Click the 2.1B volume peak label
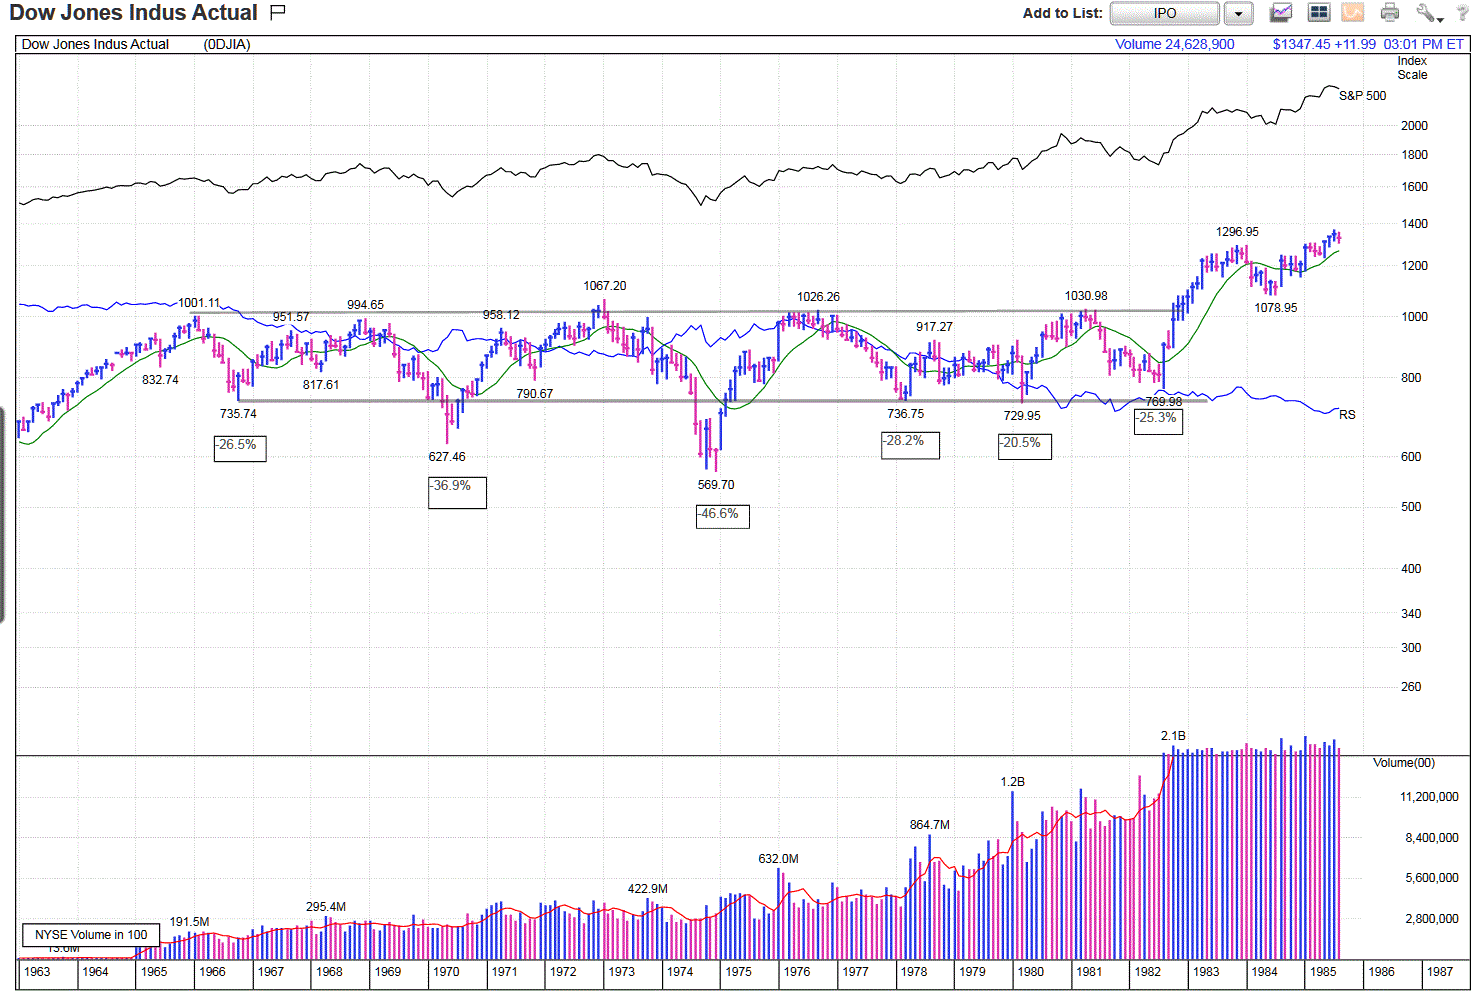Screen dimensions: 1473x993 pos(1173,736)
